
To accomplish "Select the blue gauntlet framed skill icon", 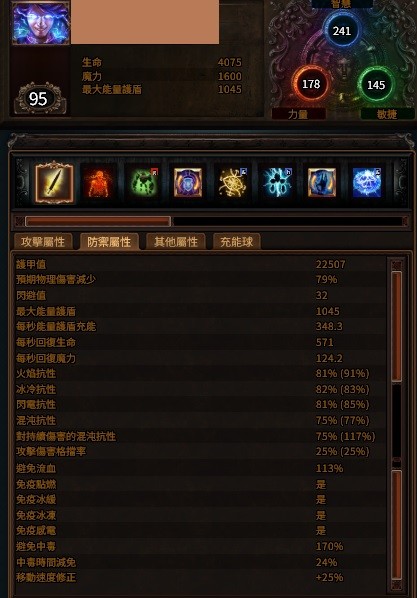I will click(322, 183).
